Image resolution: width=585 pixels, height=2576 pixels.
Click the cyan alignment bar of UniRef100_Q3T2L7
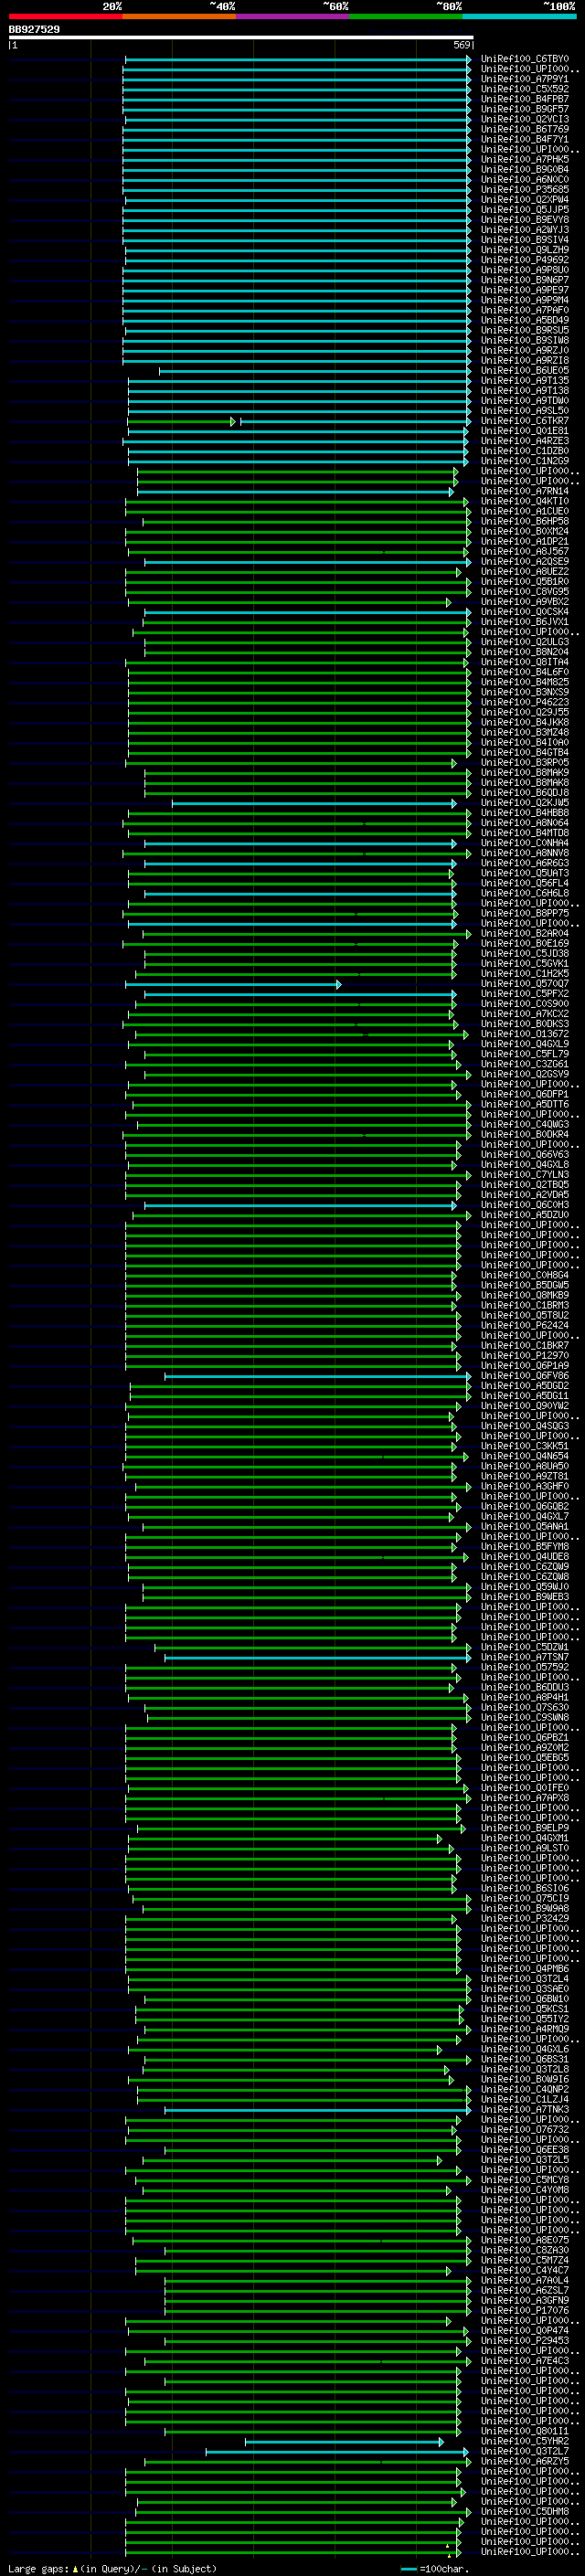pyautogui.click(x=337, y=2451)
